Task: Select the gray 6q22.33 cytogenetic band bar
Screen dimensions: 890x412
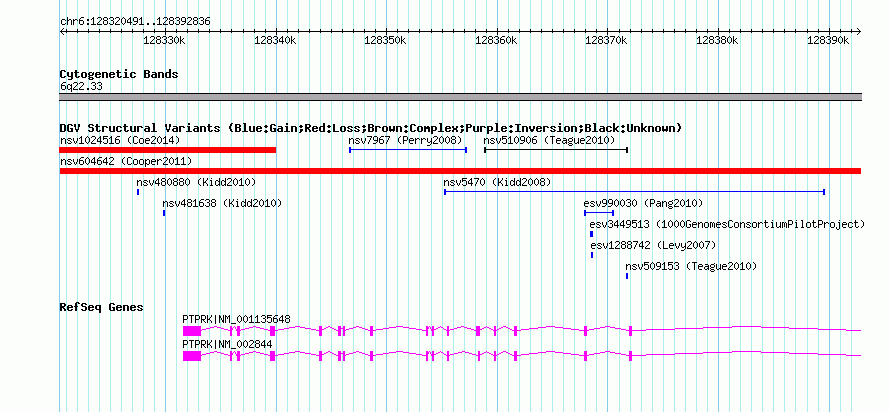Action: pyautogui.click(x=460, y=97)
